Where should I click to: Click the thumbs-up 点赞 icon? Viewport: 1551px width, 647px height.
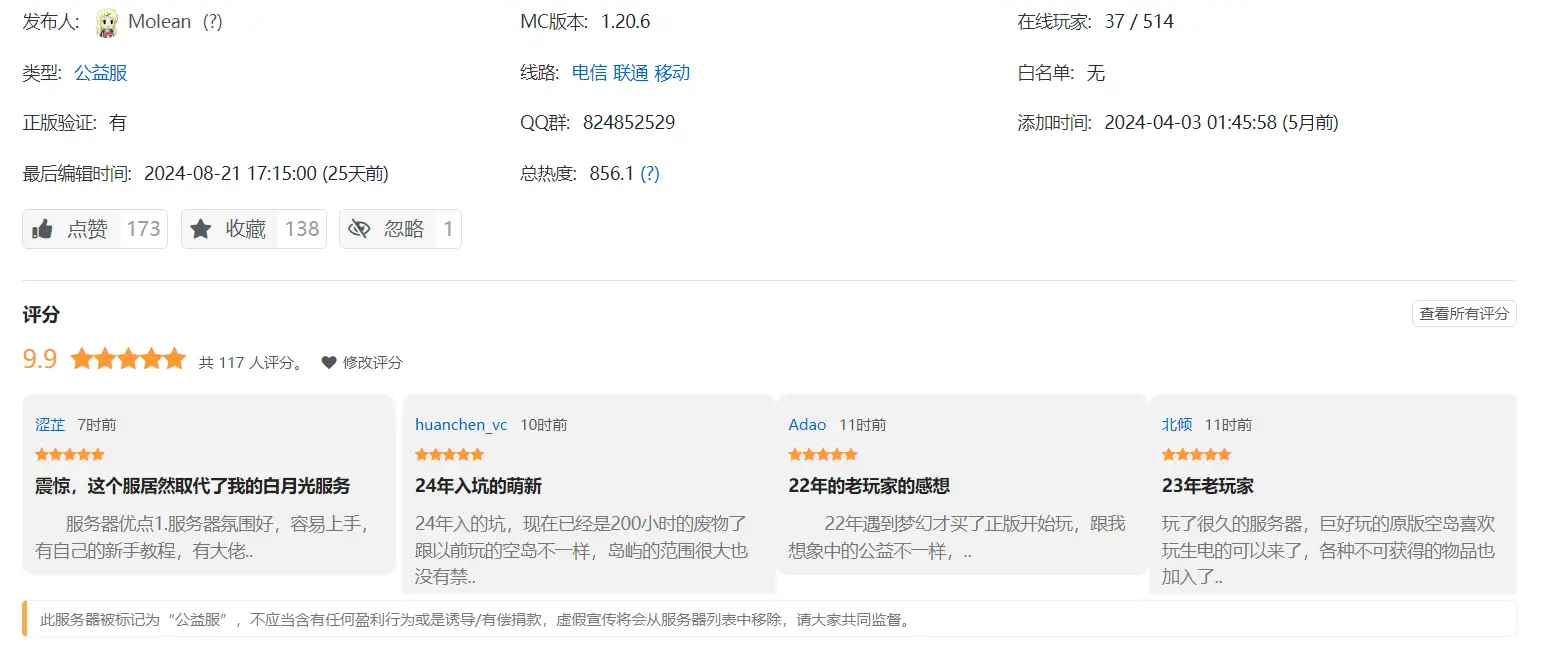42,229
